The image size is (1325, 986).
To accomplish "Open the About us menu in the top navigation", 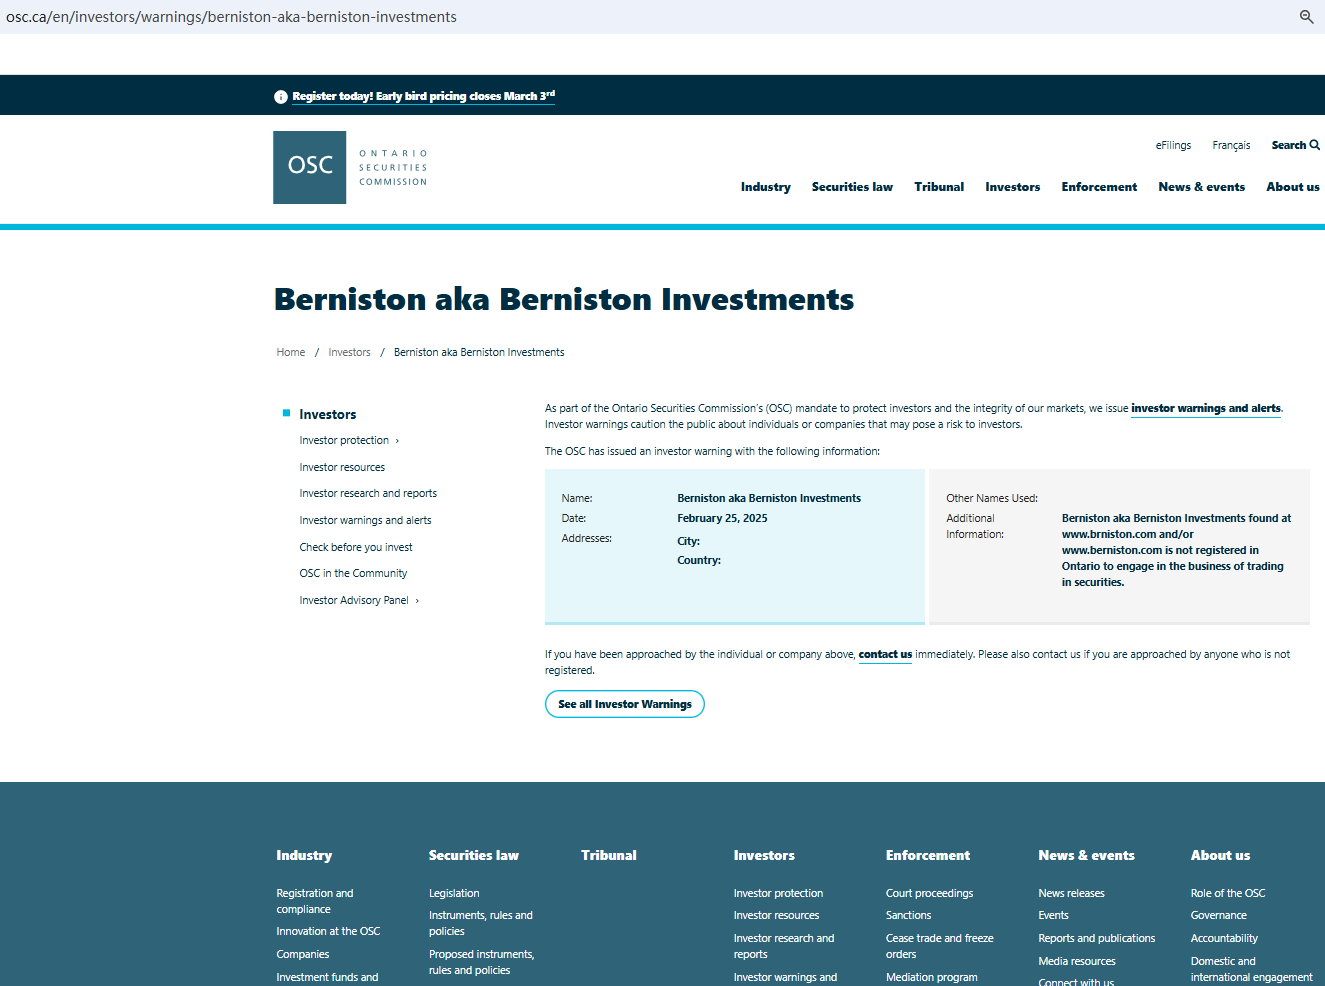I will tap(1293, 187).
